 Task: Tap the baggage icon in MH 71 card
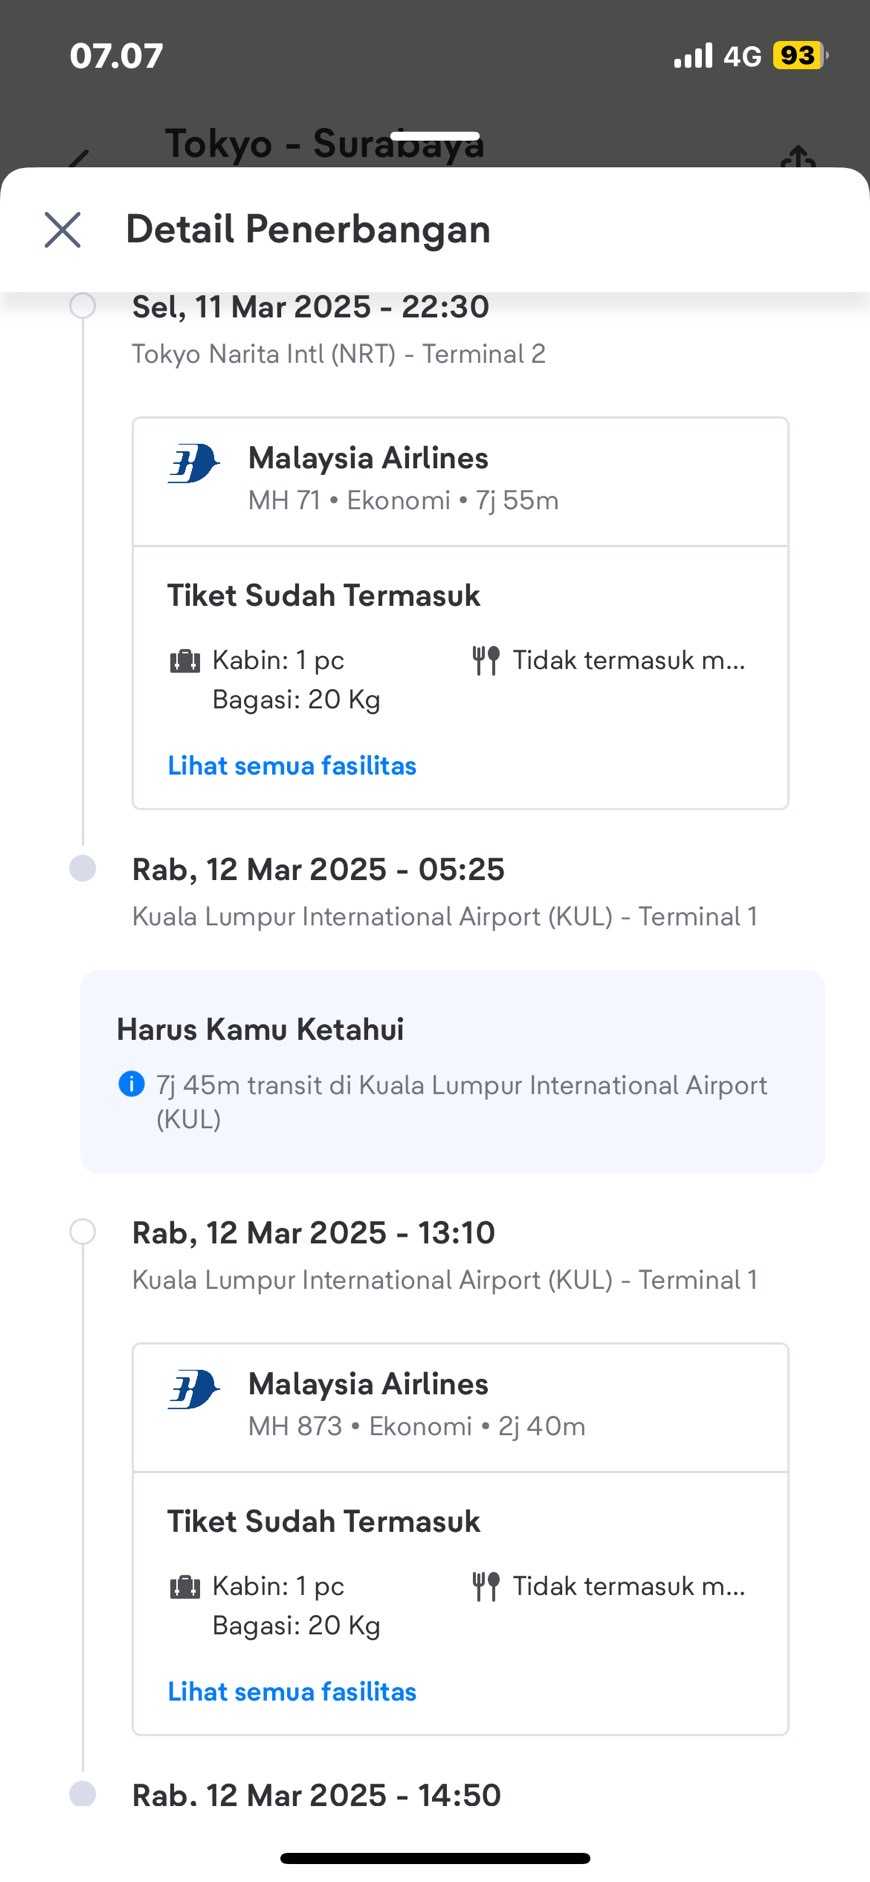(185, 661)
